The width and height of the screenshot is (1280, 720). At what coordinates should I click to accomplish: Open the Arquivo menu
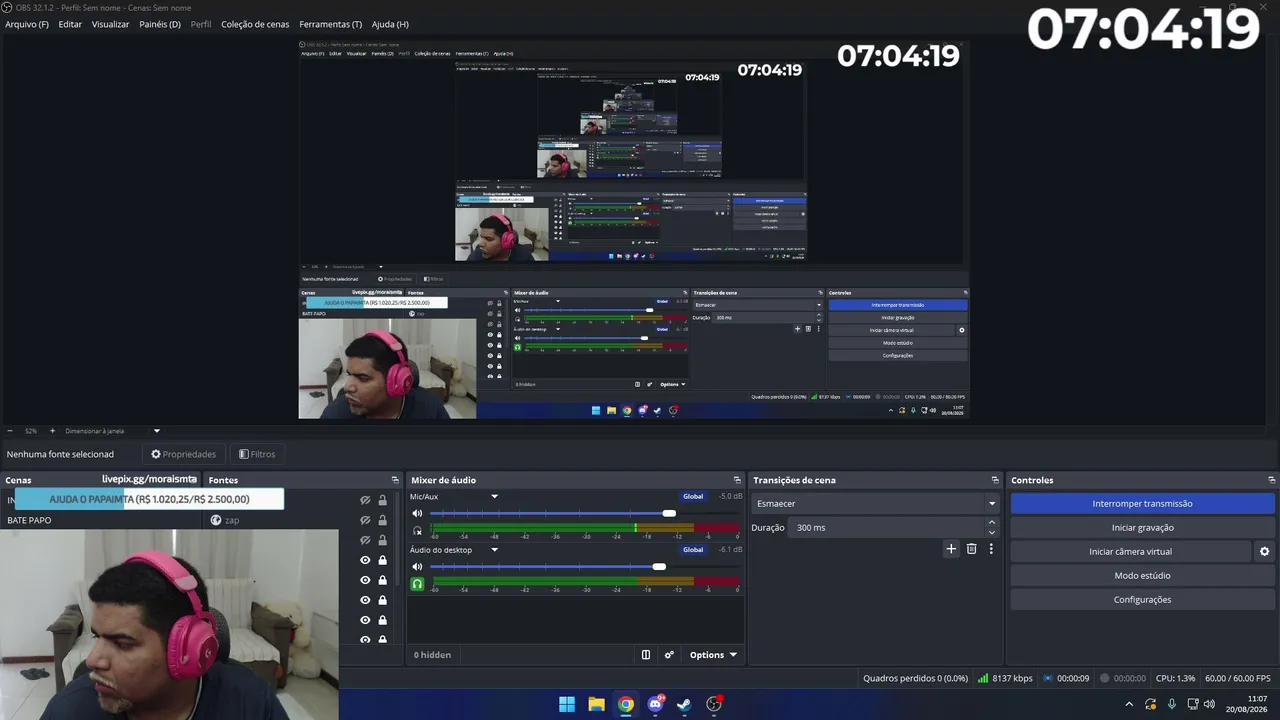(27, 24)
